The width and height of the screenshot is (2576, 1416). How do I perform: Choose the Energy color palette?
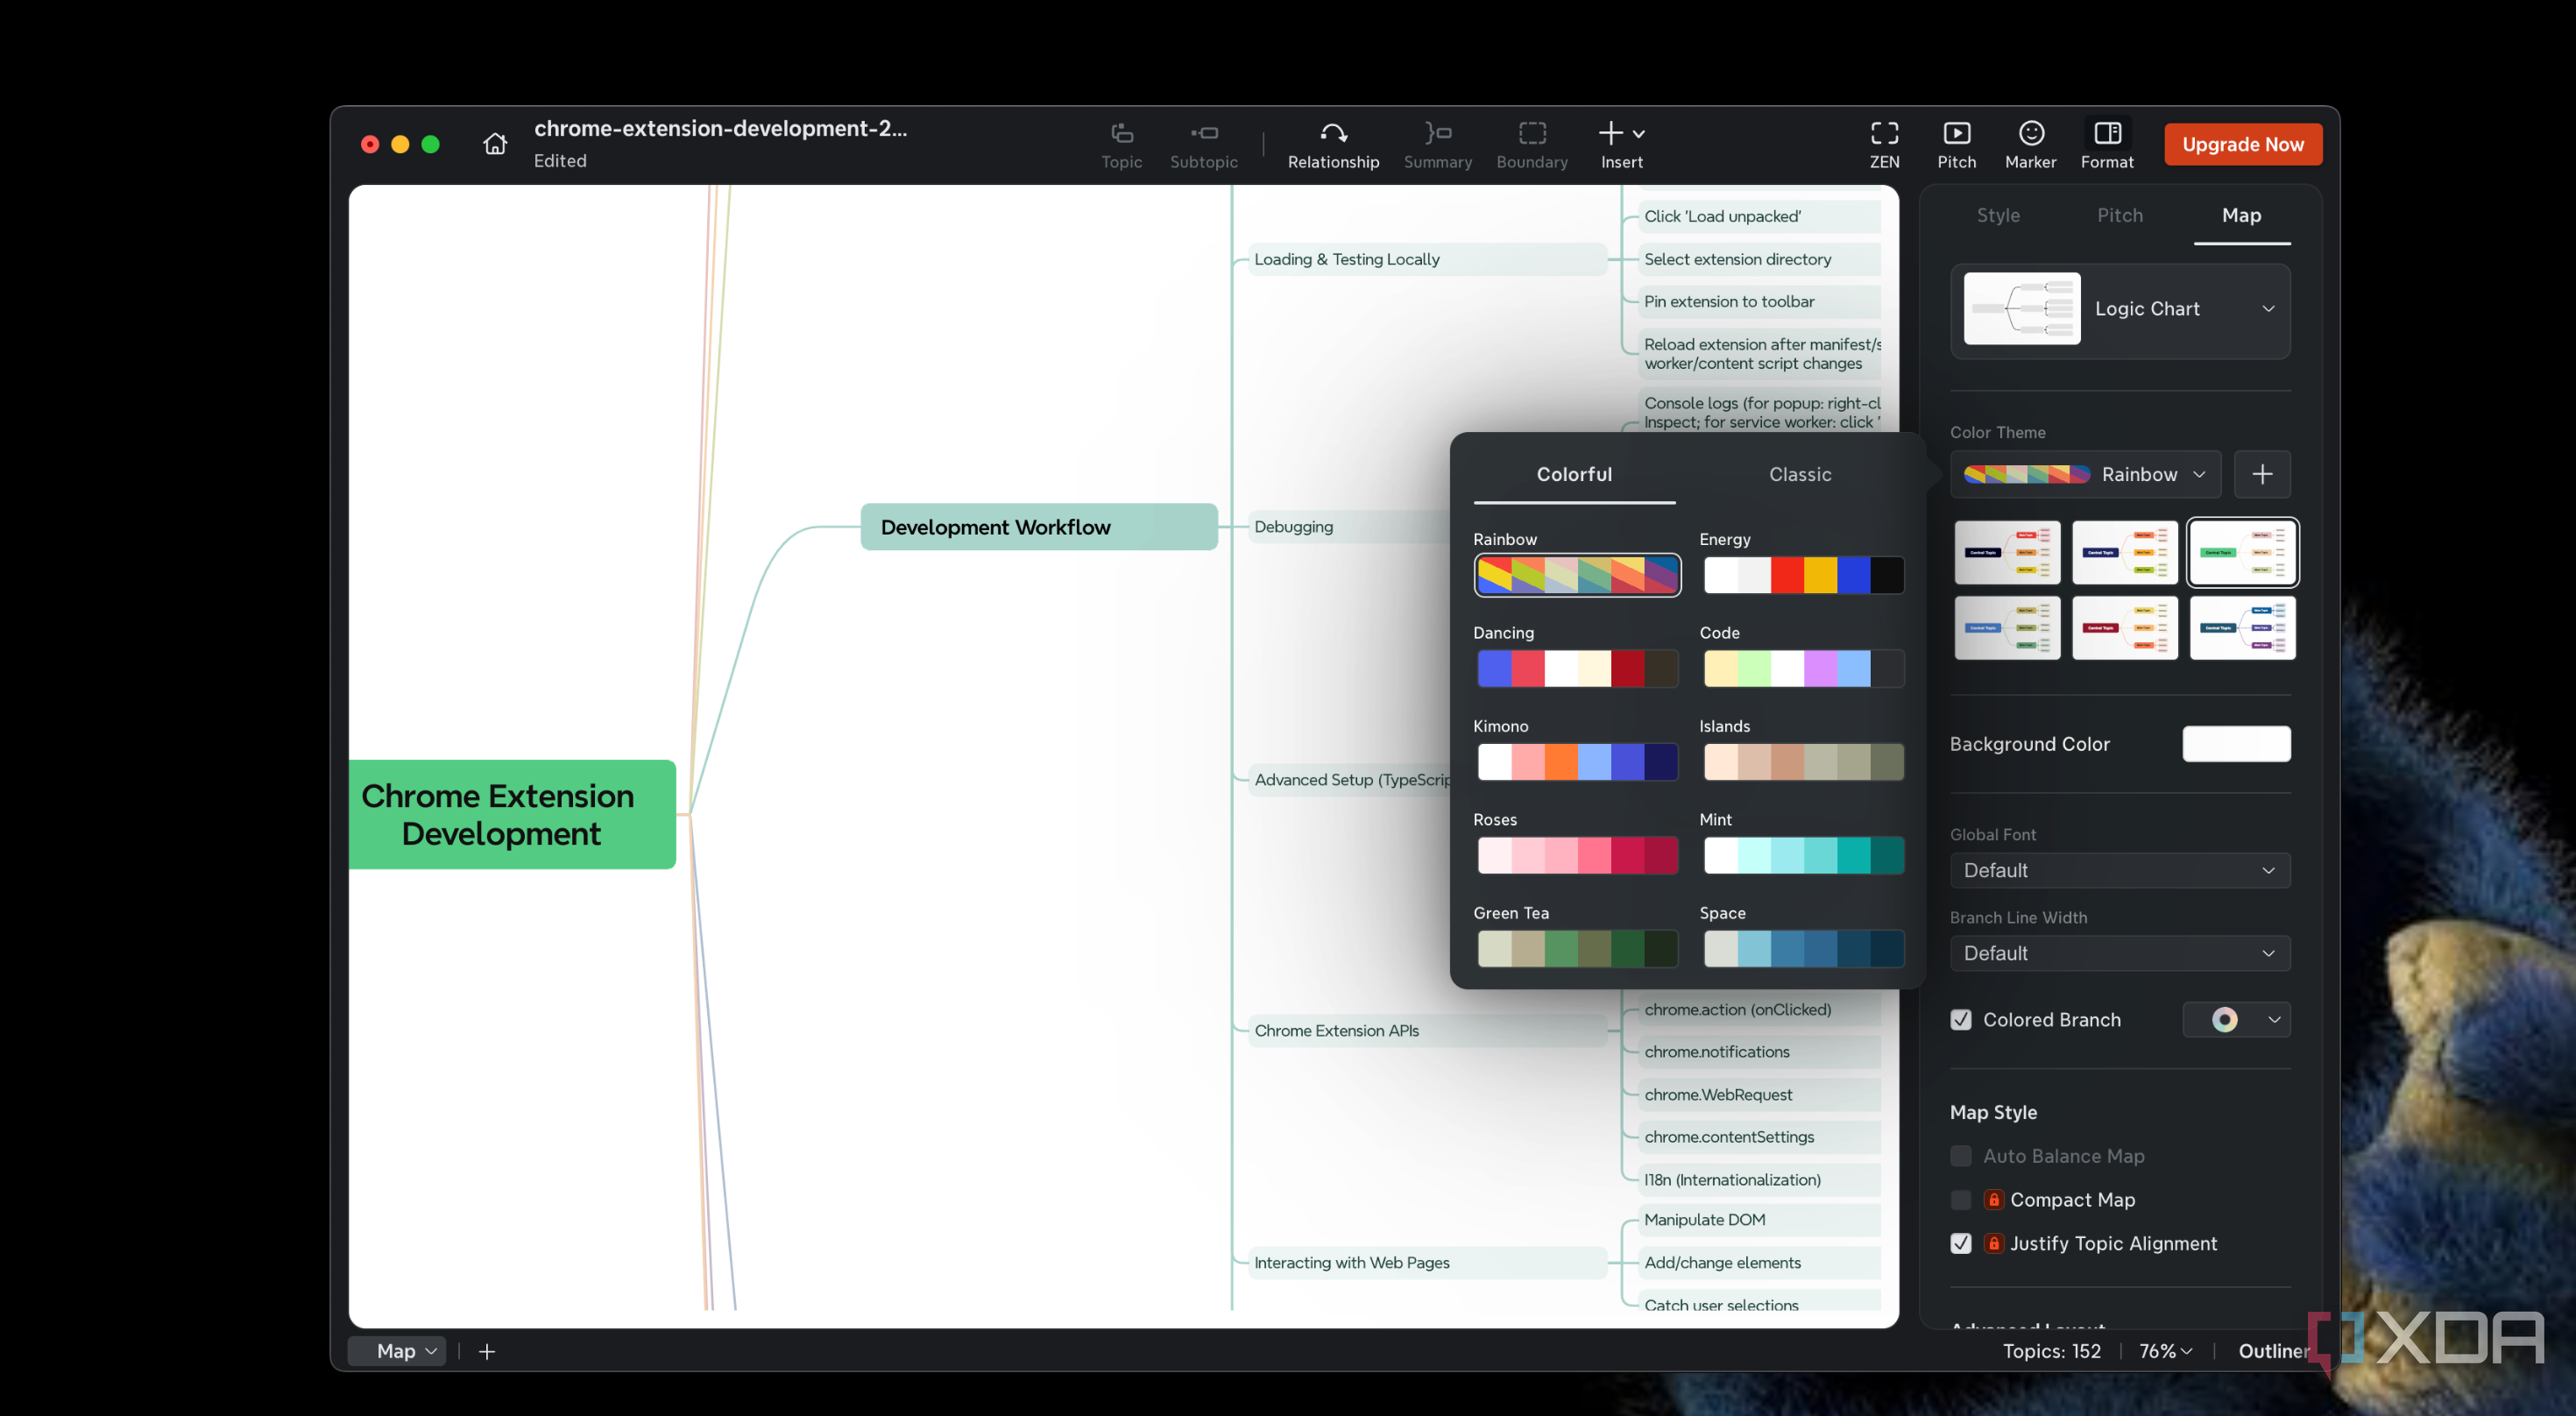[x=1803, y=576]
